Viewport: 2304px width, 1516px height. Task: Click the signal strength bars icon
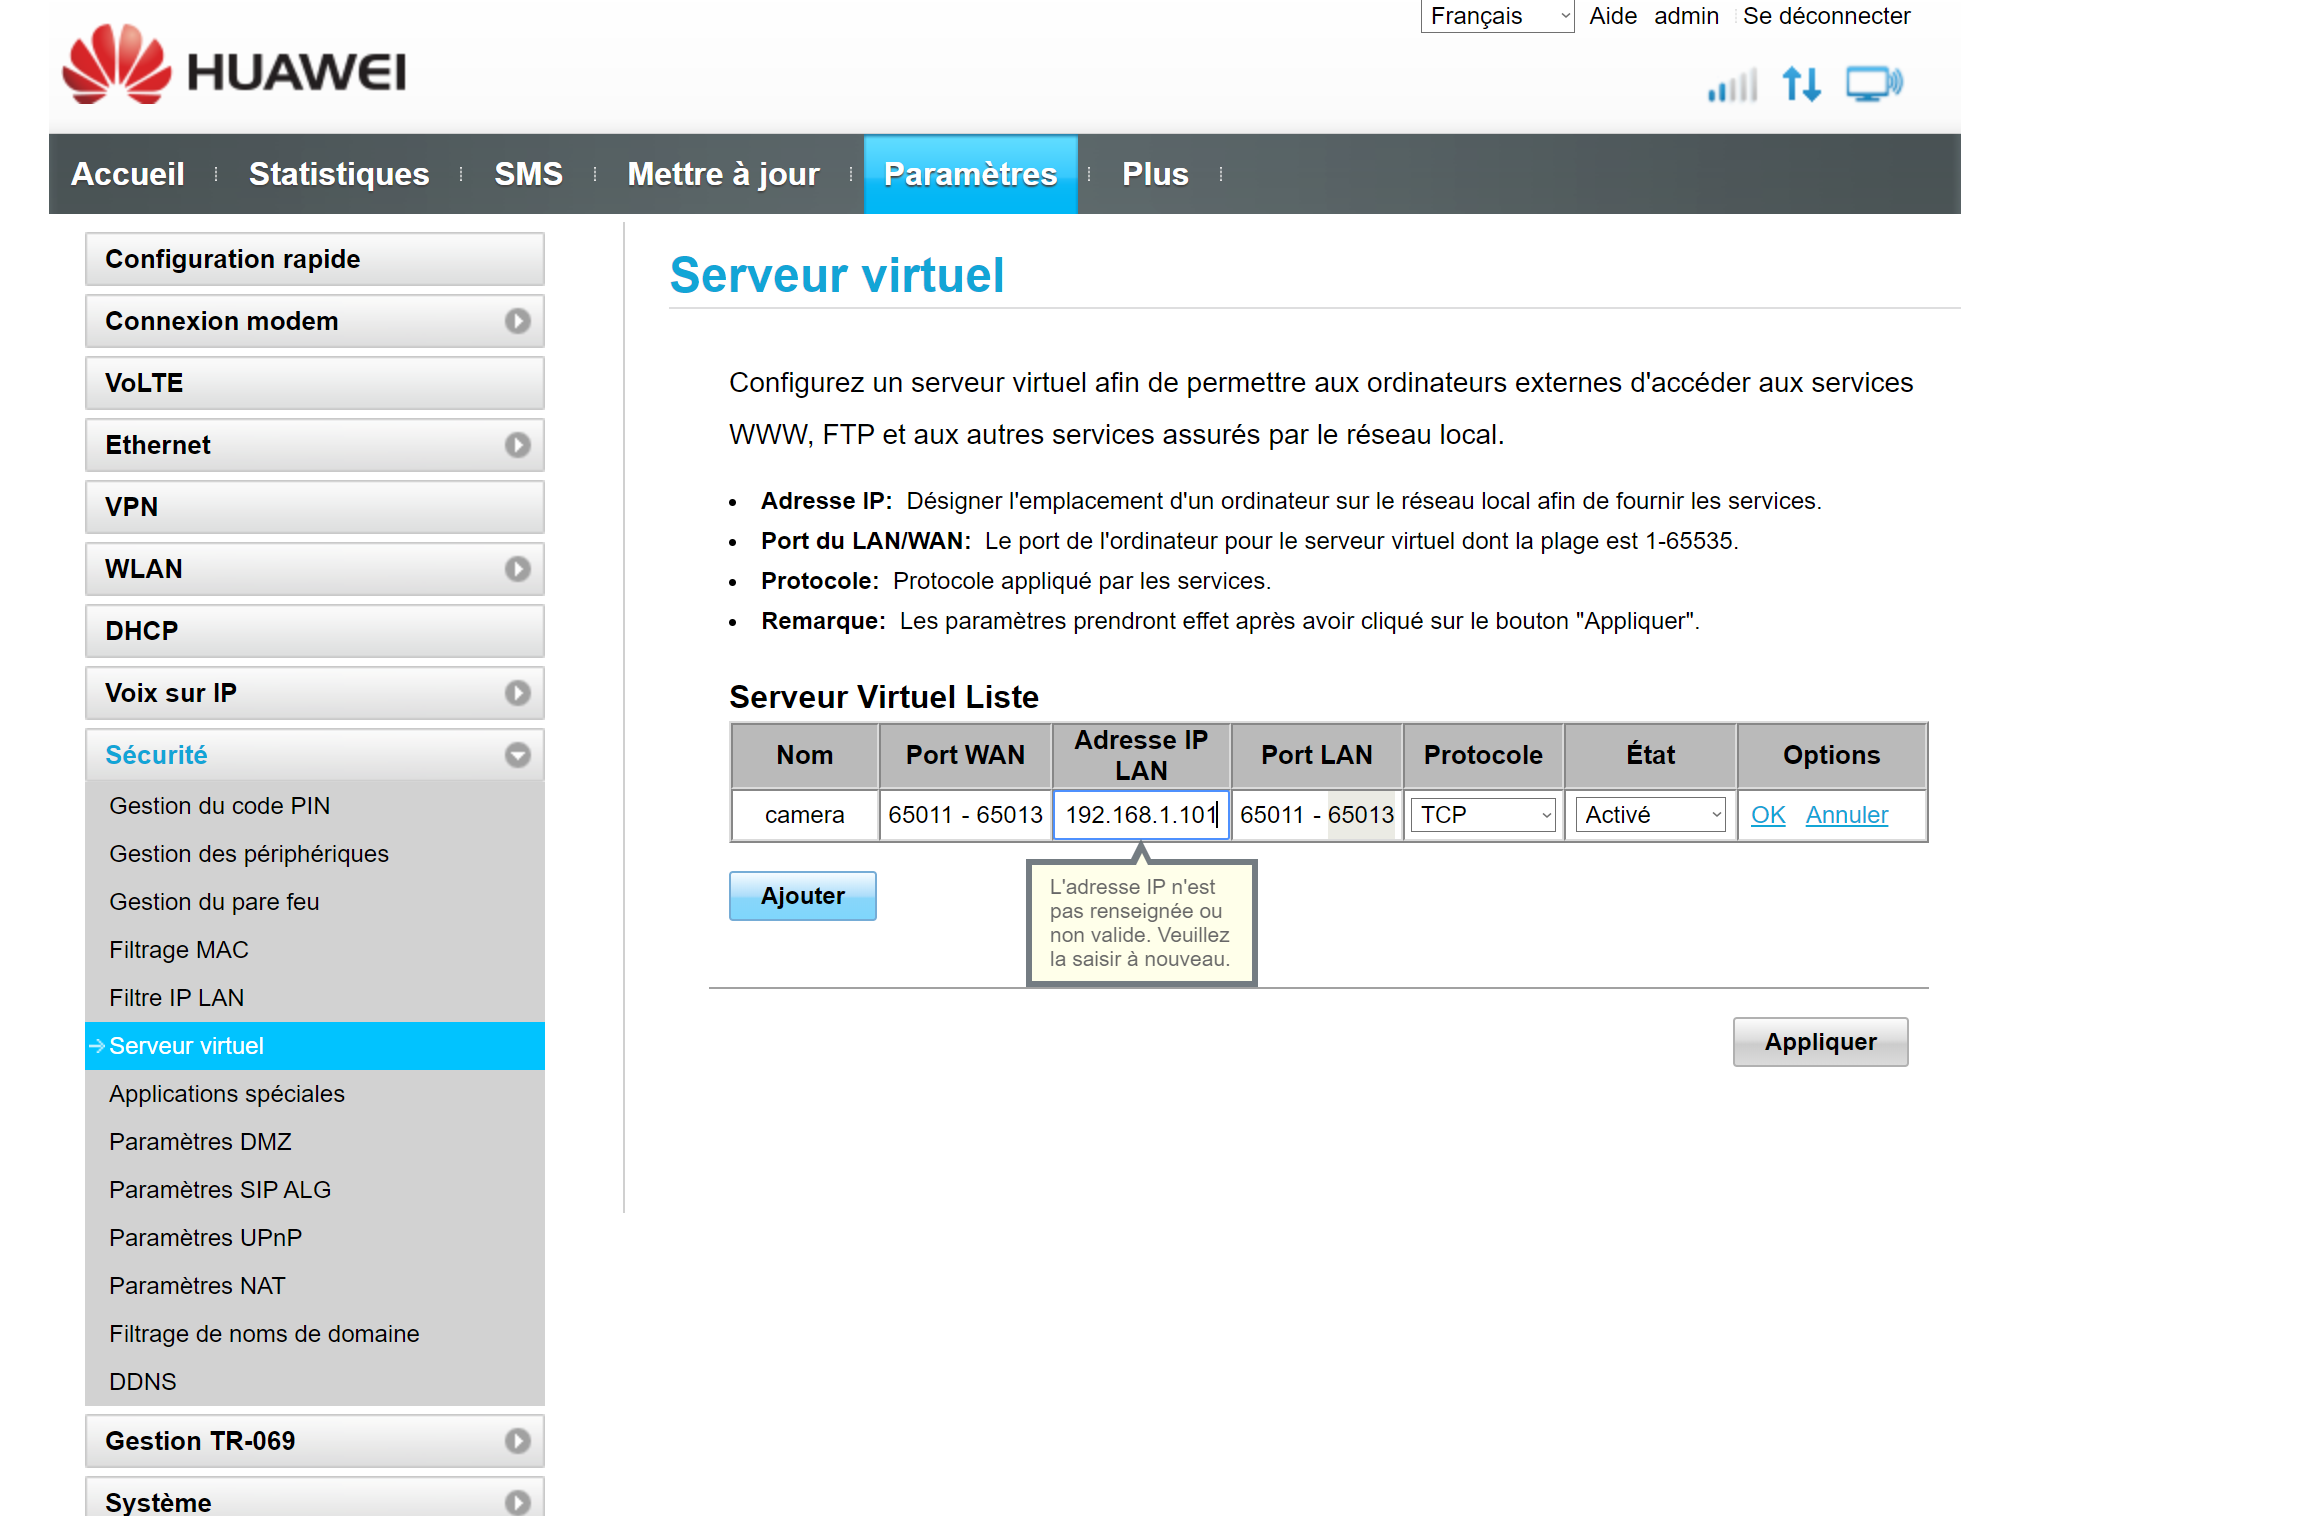click(x=1732, y=86)
